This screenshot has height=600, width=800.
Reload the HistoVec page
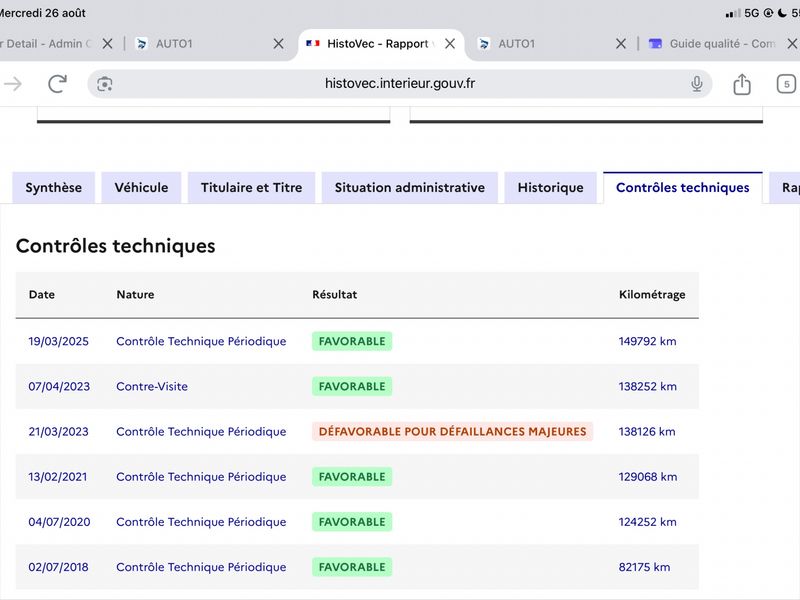click(x=57, y=84)
